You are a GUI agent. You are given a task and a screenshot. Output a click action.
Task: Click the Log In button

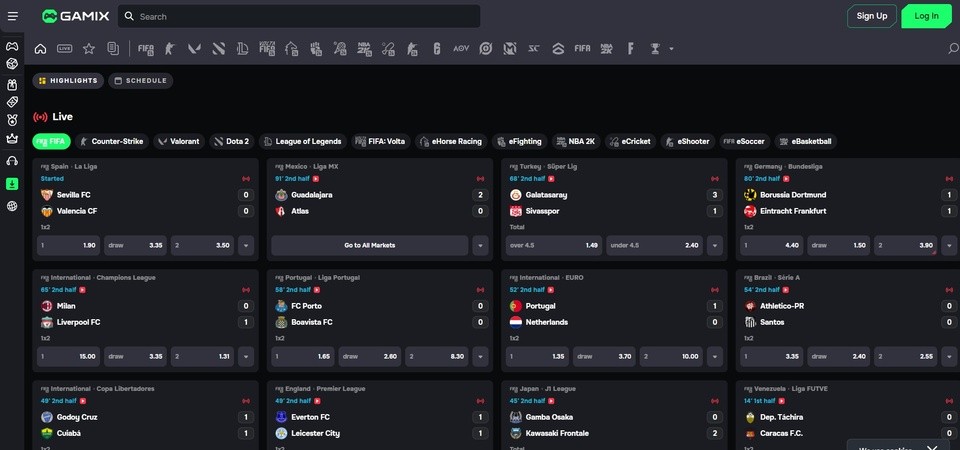926,17
